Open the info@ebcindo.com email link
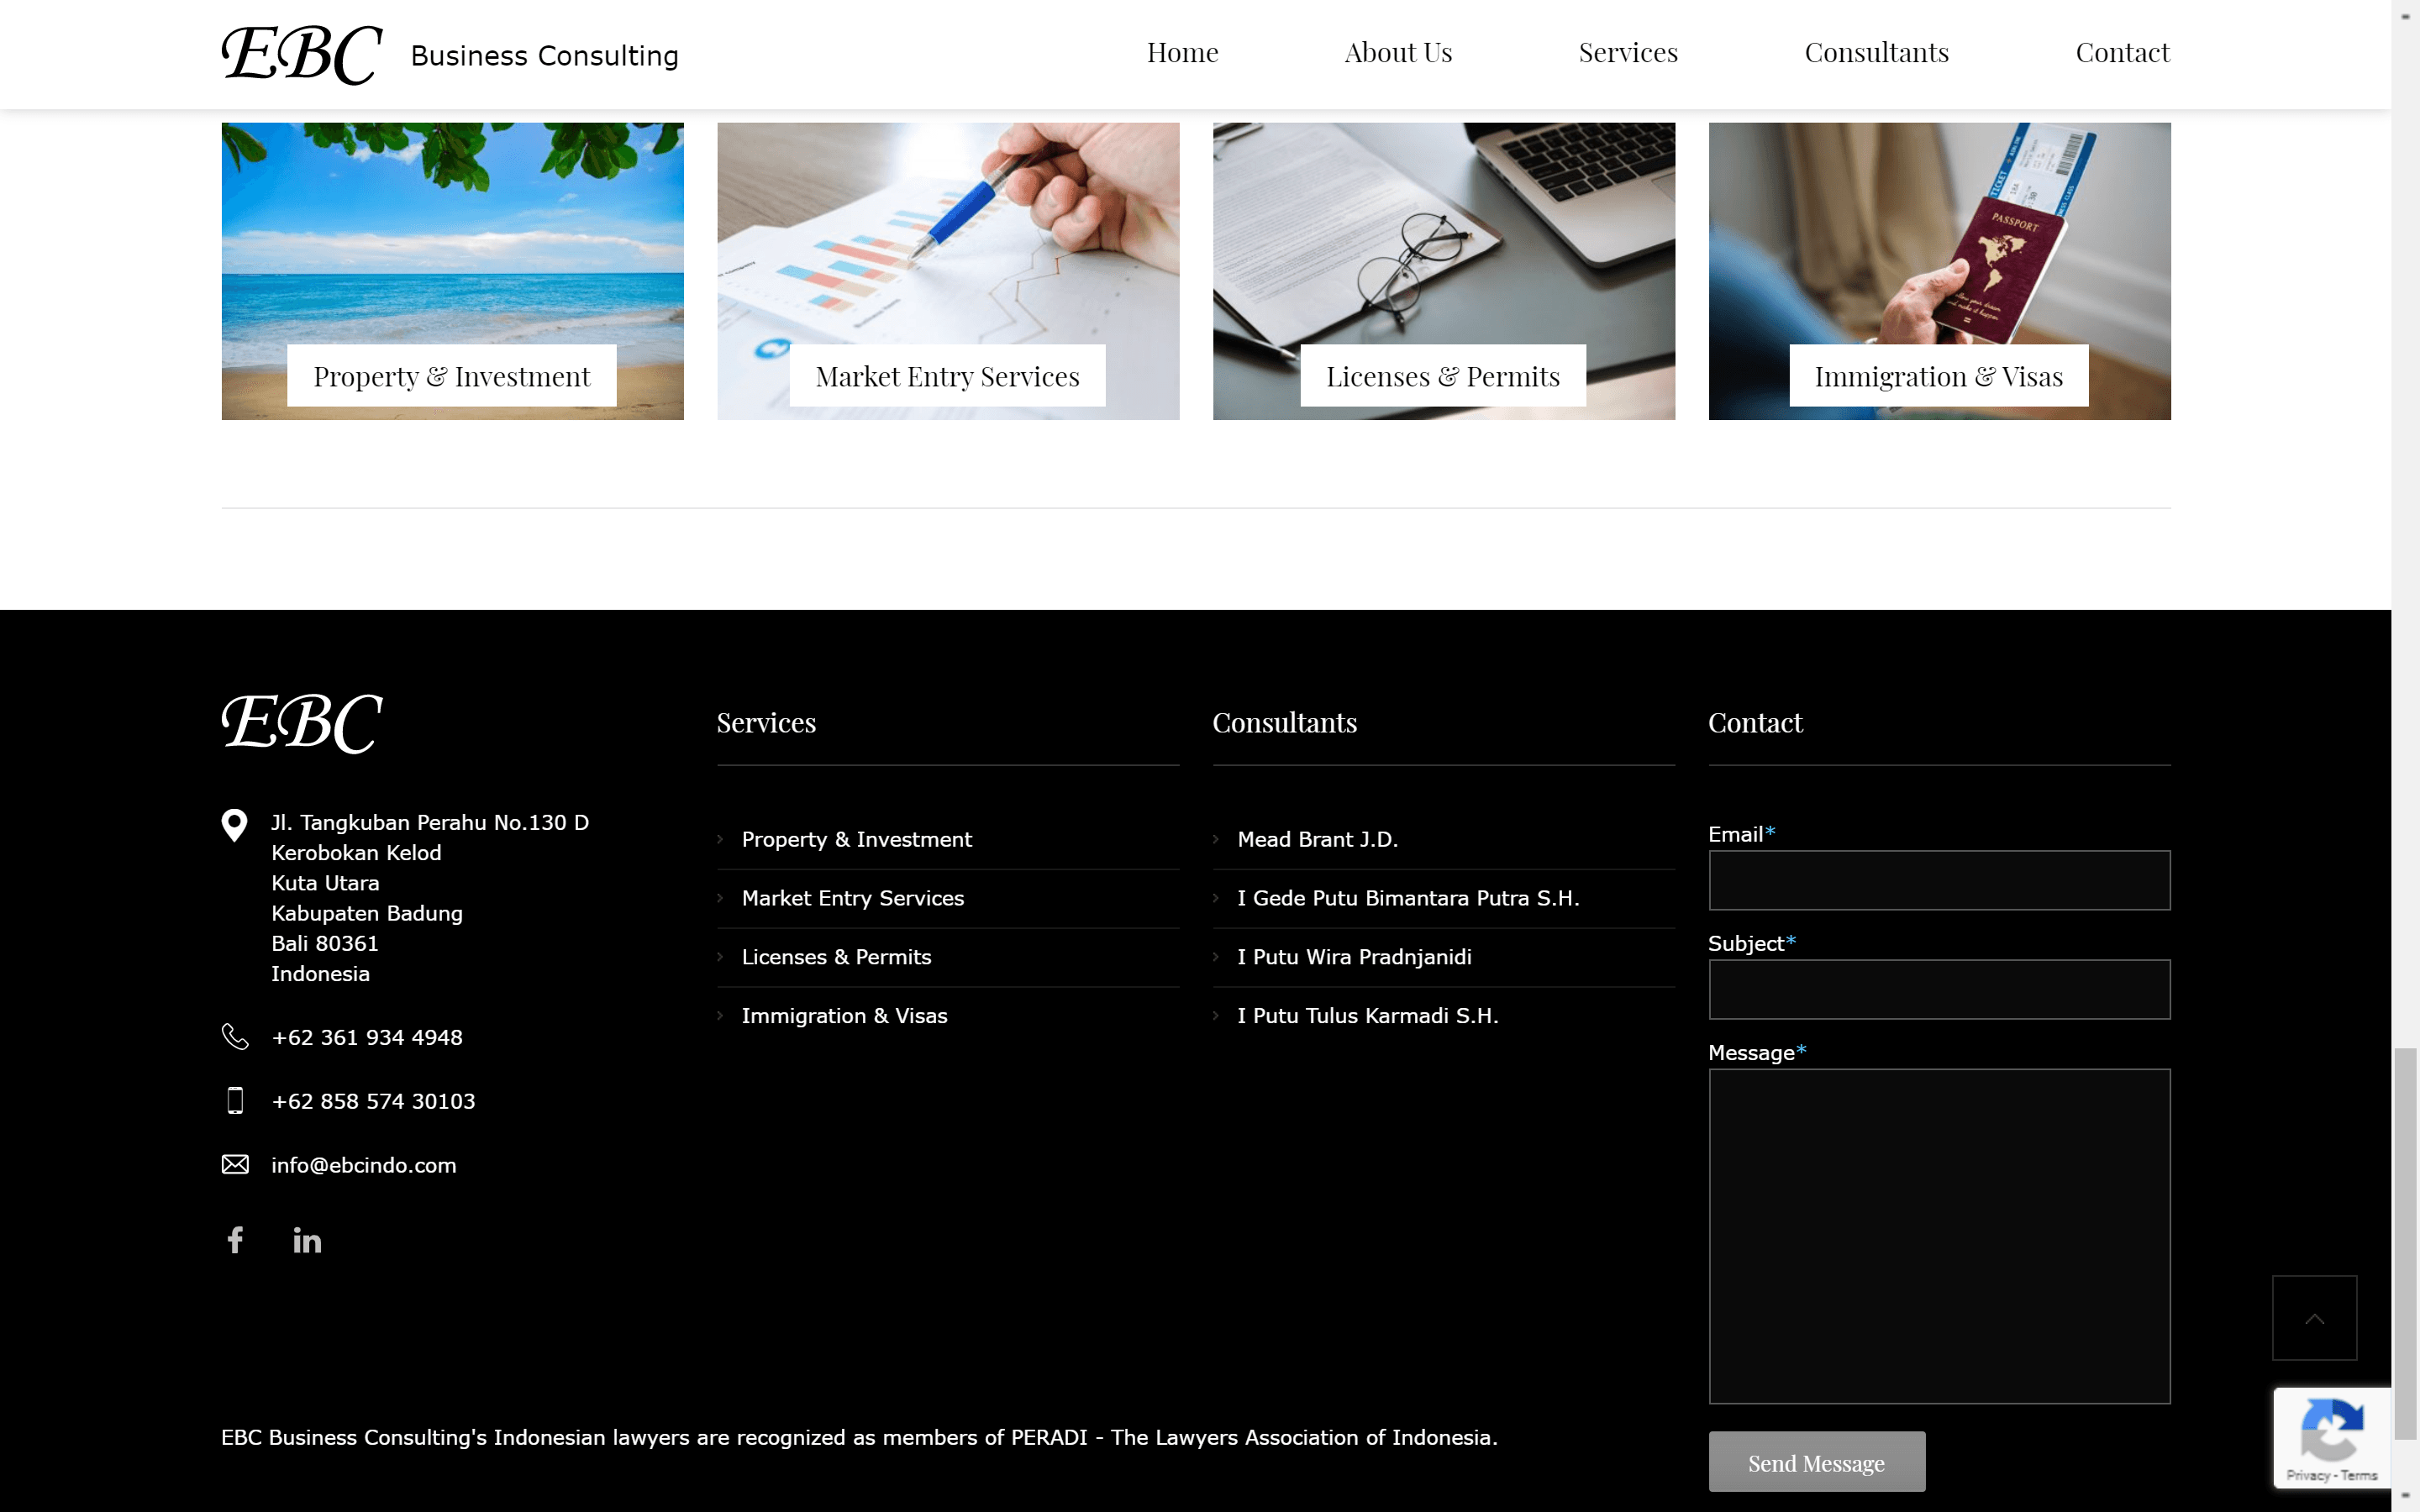 click(x=363, y=1165)
